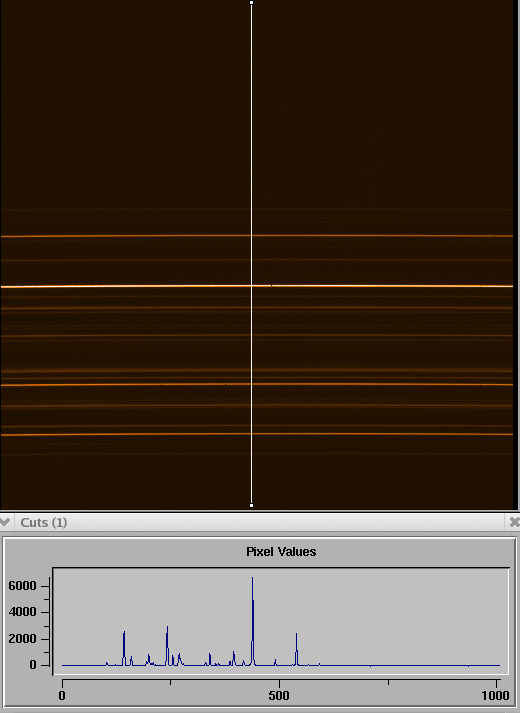Screen dimensions: 520x713
Task: Grab the top endpoint handle of the cut line
Action: coord(252,3)
